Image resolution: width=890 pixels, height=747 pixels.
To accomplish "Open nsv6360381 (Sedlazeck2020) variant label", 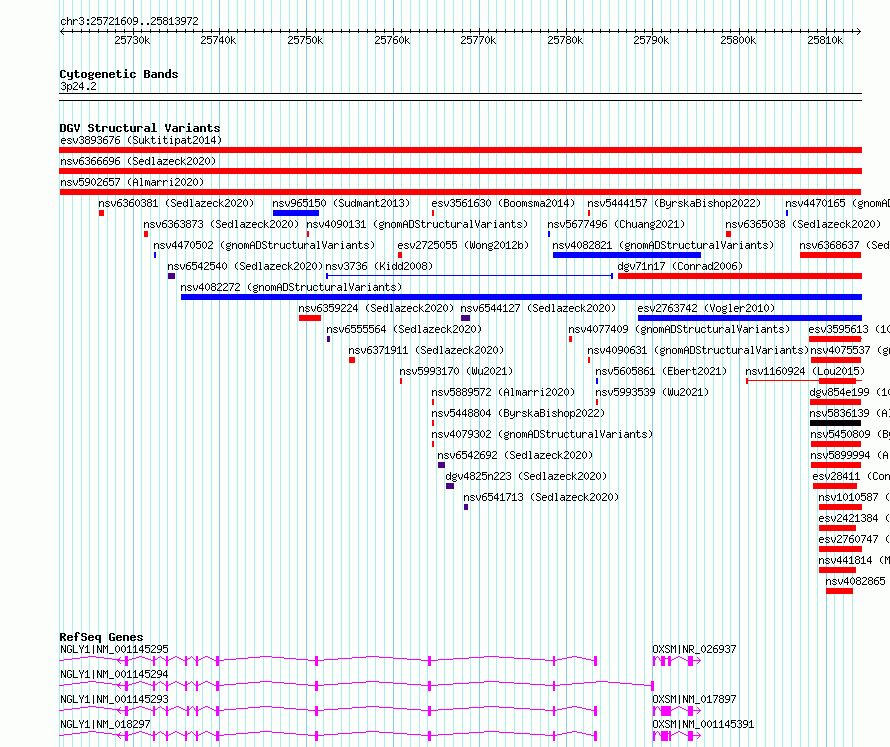I will point(176,203).
